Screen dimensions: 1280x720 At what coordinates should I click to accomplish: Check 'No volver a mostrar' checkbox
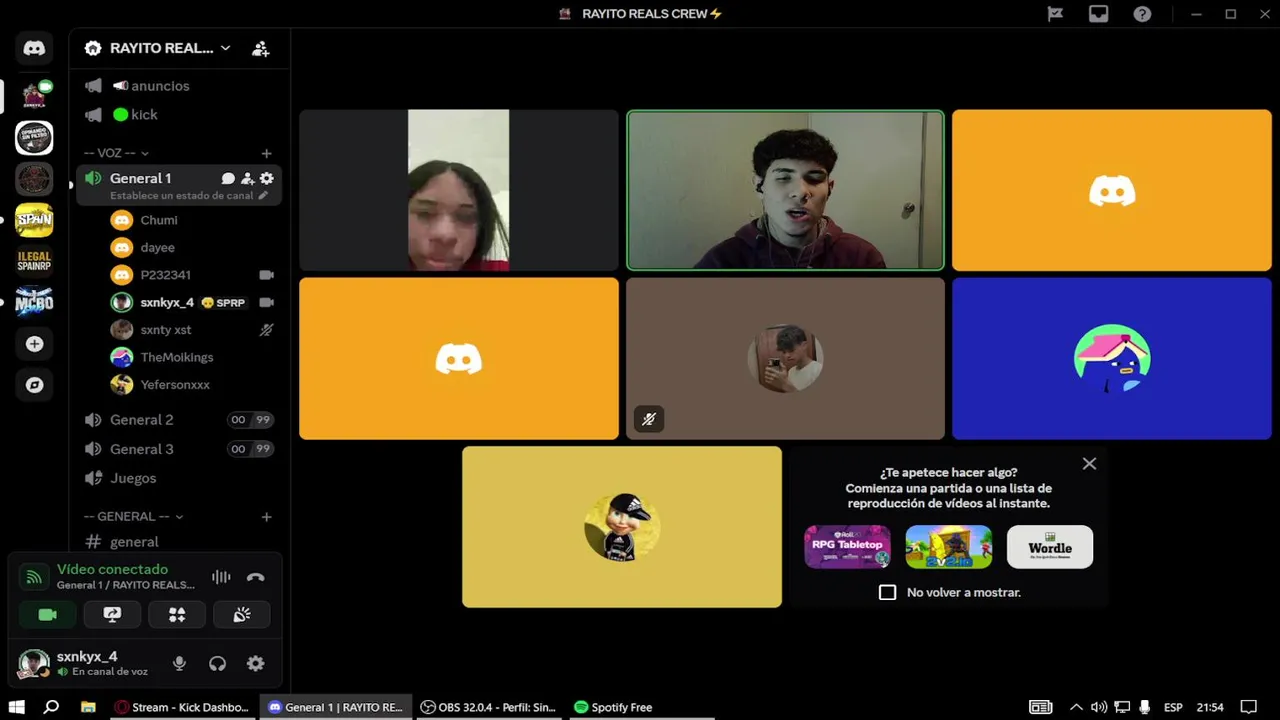(x=887, y=592)
